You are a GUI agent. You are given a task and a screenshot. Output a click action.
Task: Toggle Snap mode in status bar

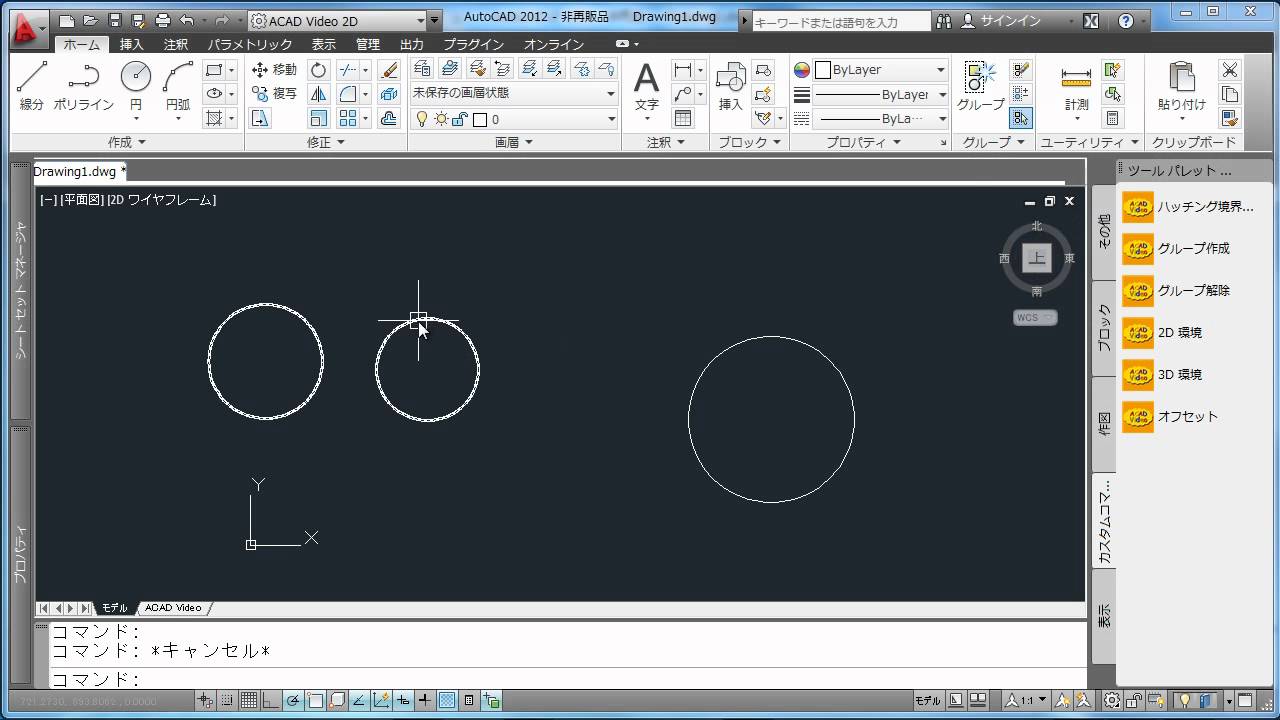click(227, 700)
